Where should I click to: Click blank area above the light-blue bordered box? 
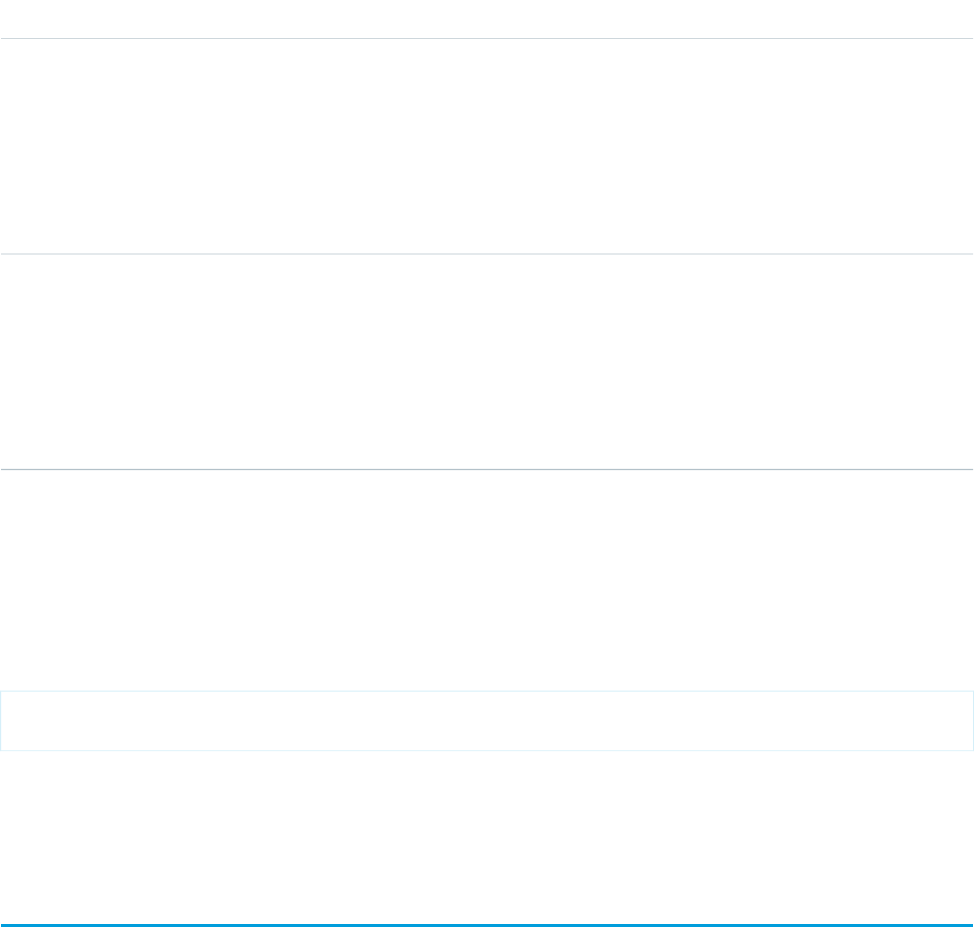tap(487, 580)
